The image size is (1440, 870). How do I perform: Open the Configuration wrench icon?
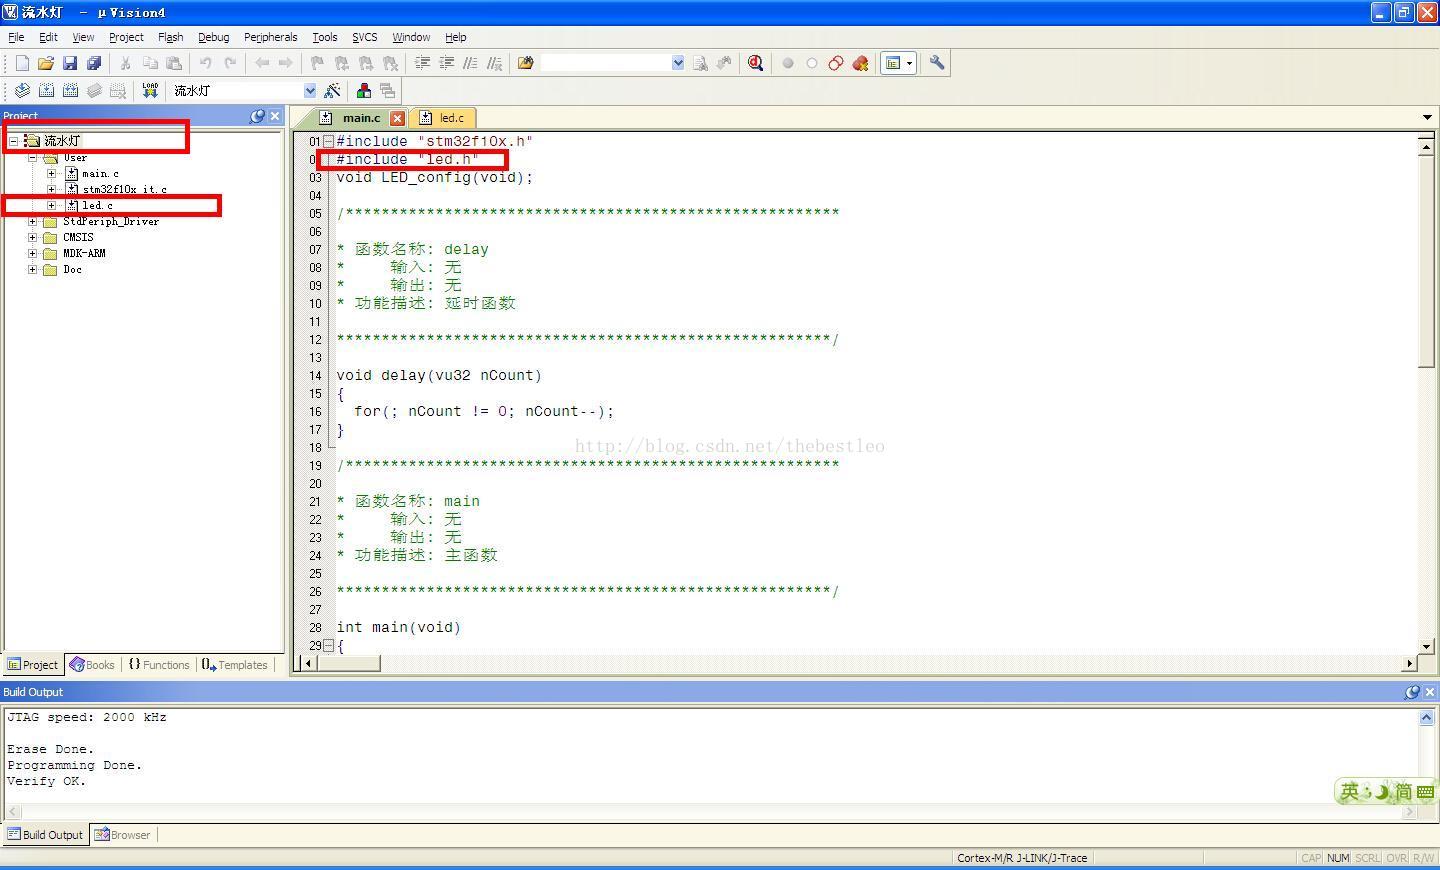tap(937, 63)
